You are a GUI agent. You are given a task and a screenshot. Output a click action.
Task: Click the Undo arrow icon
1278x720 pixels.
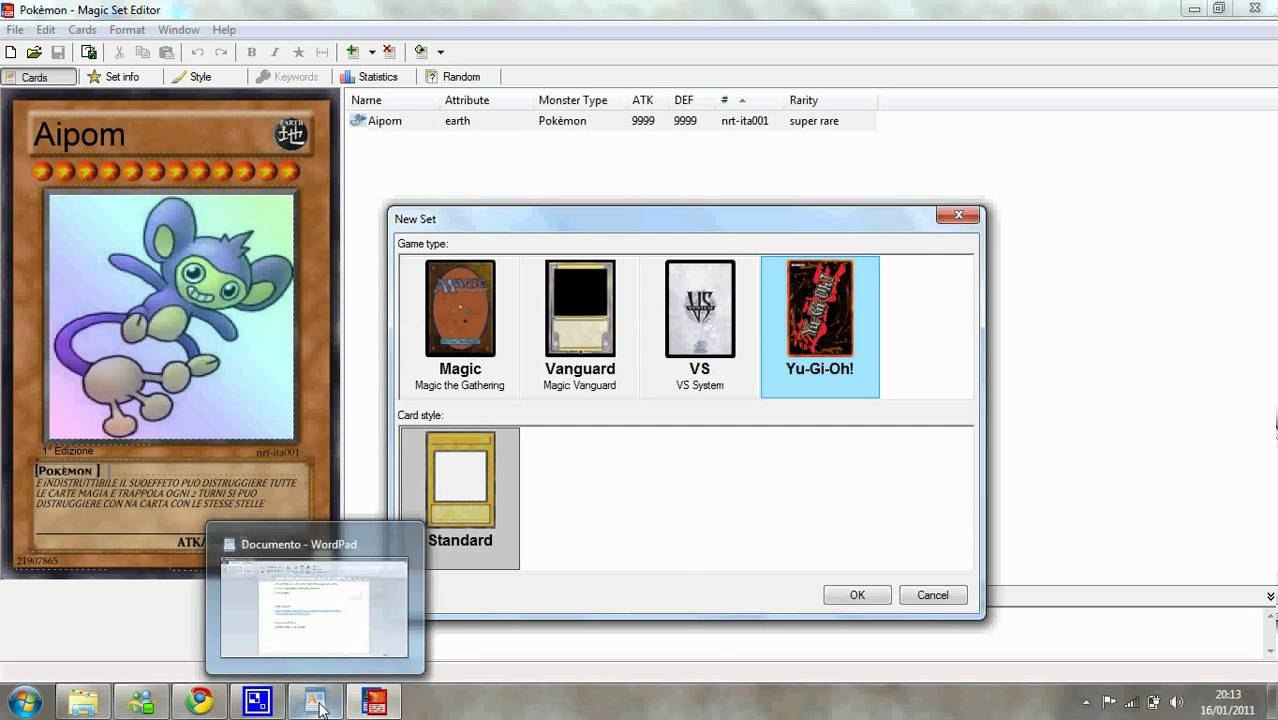click(197, 52)
